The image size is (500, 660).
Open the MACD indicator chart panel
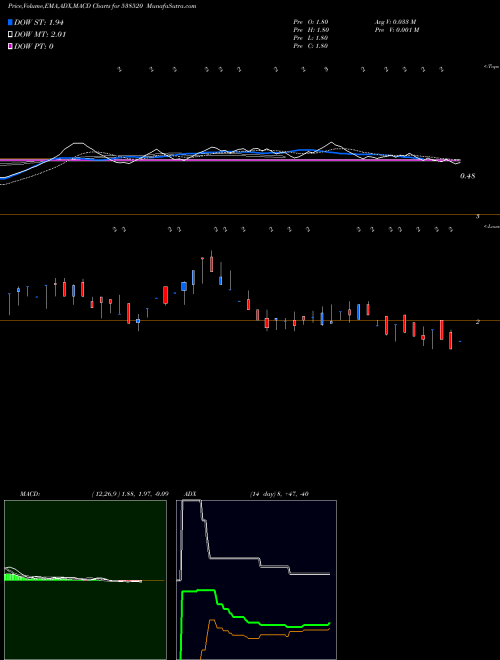coord(85,580)
